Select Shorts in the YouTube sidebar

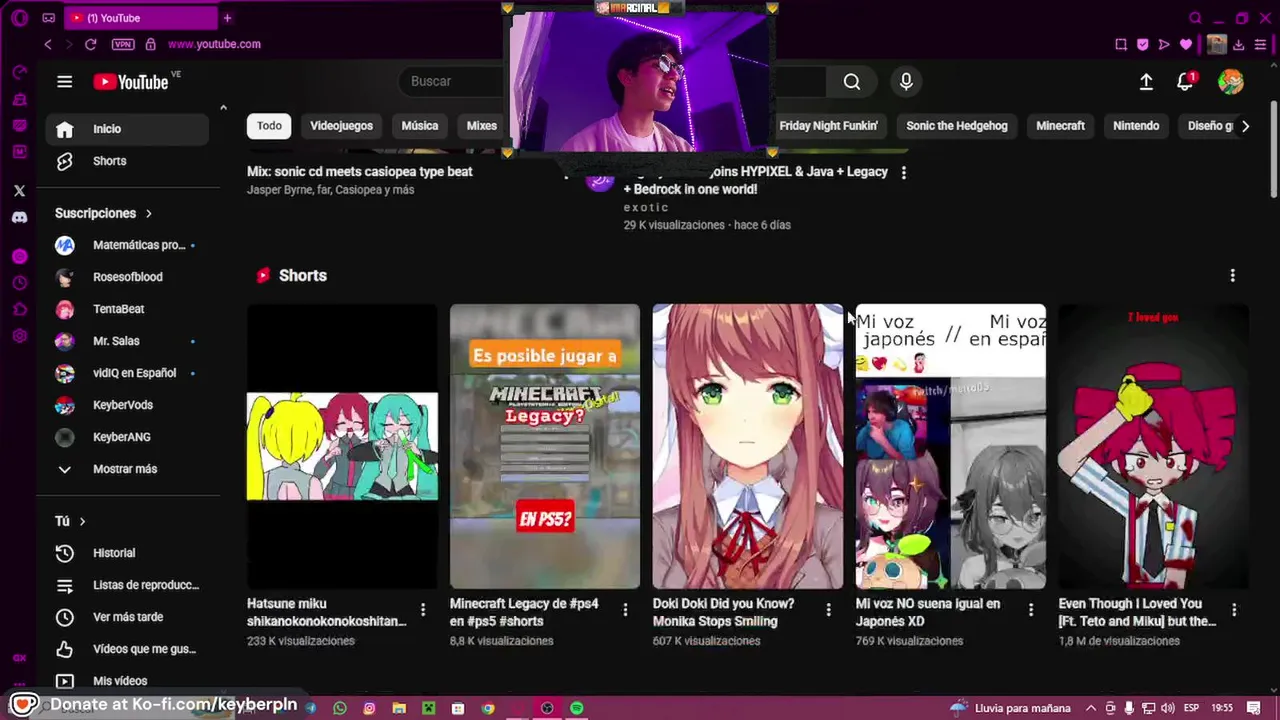tap(127, 161)
